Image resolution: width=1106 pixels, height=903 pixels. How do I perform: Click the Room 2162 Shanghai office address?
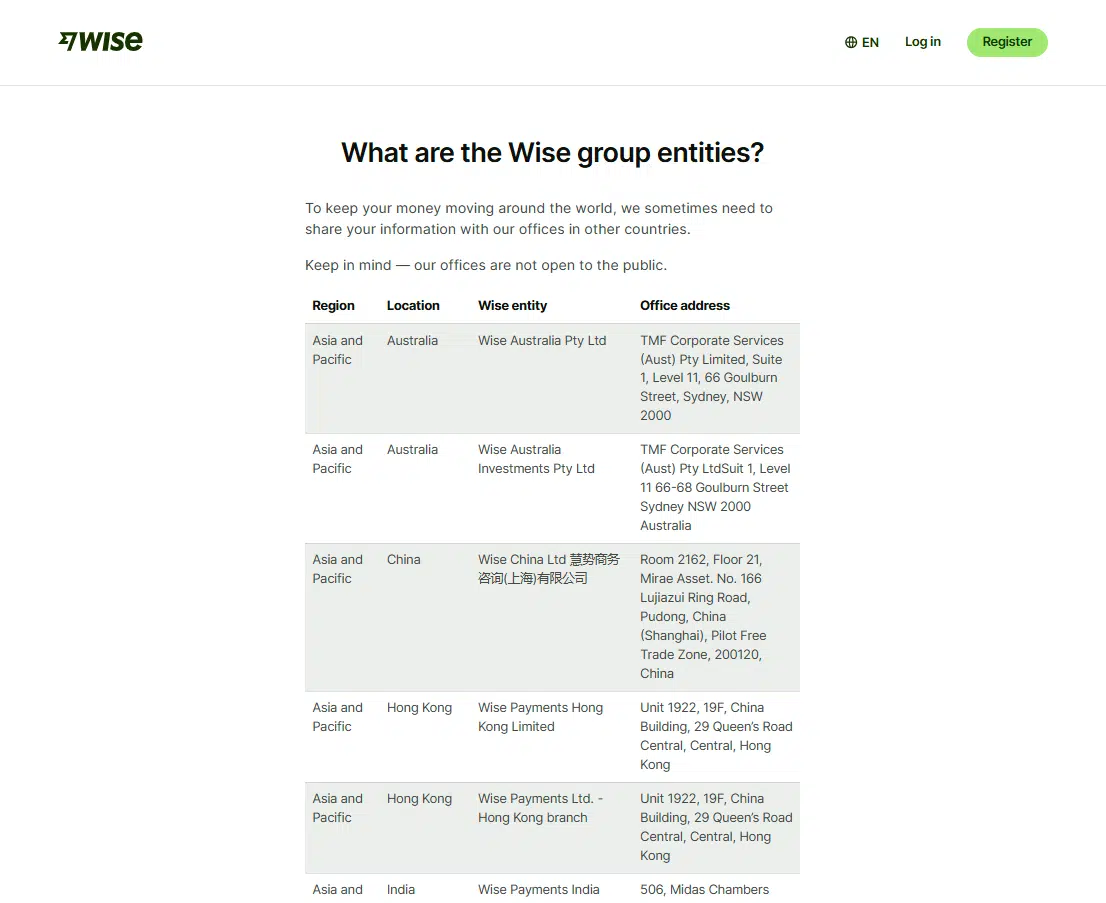703,616
